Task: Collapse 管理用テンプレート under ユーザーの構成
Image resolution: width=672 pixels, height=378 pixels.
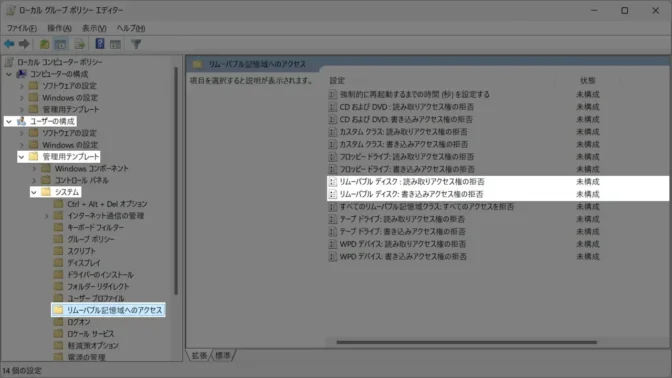Action: (21, 157)
